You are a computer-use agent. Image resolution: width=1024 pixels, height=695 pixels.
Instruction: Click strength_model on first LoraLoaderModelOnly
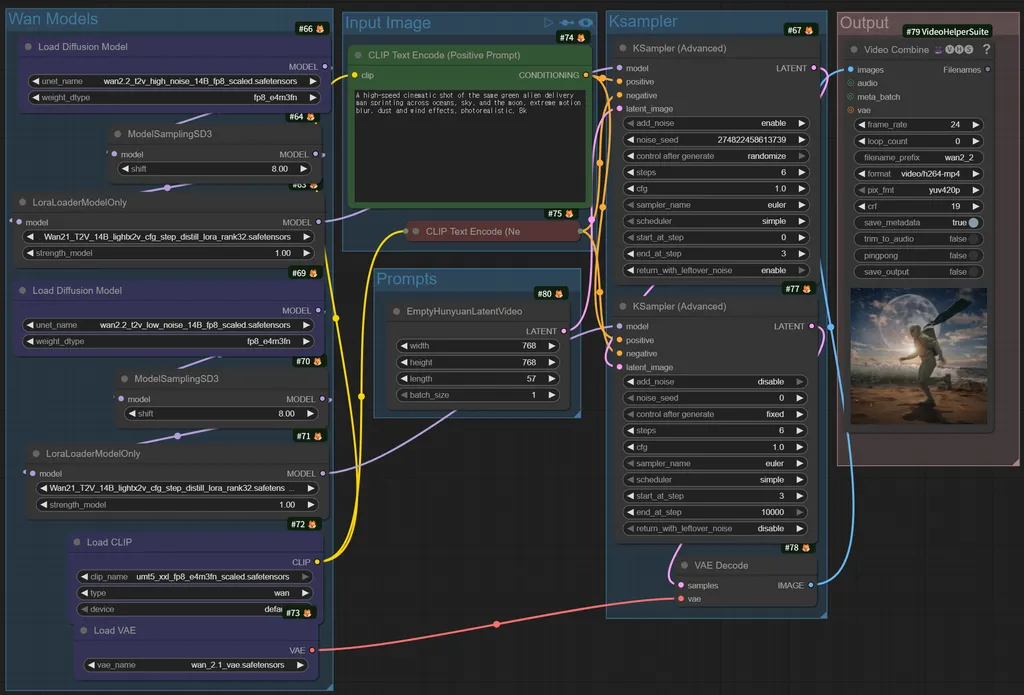tap(168, 253)
